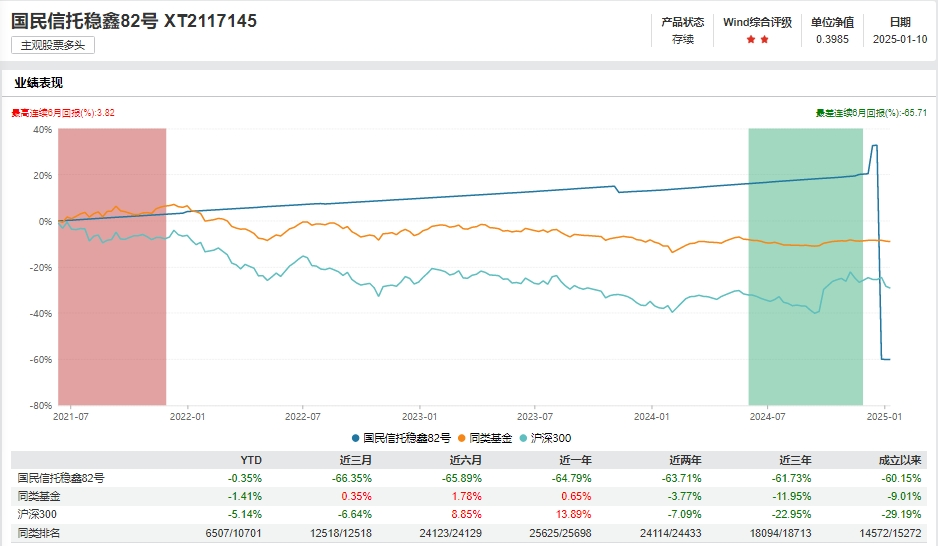Click the Wind综合评级 label
Image resolution: width=938 pixels, height=546 pixels.
pos(757,22)
